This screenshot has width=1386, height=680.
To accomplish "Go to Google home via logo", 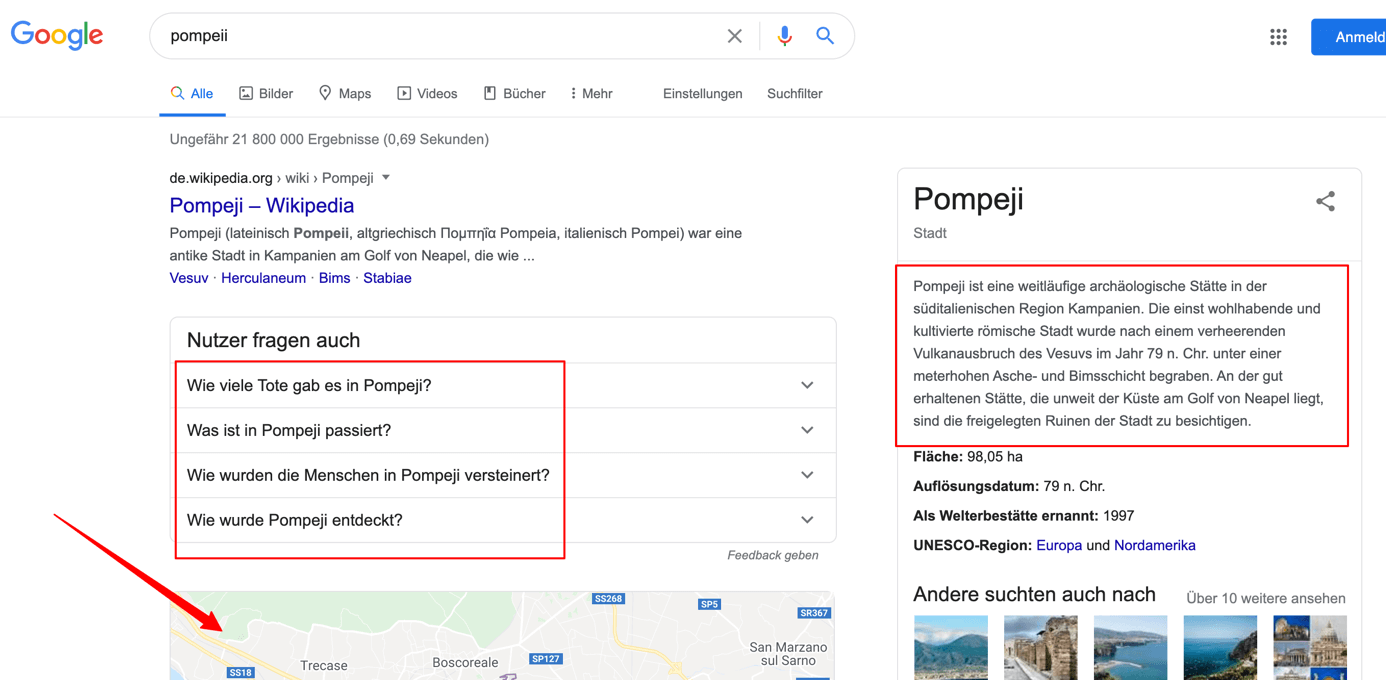I will (57, 35).
